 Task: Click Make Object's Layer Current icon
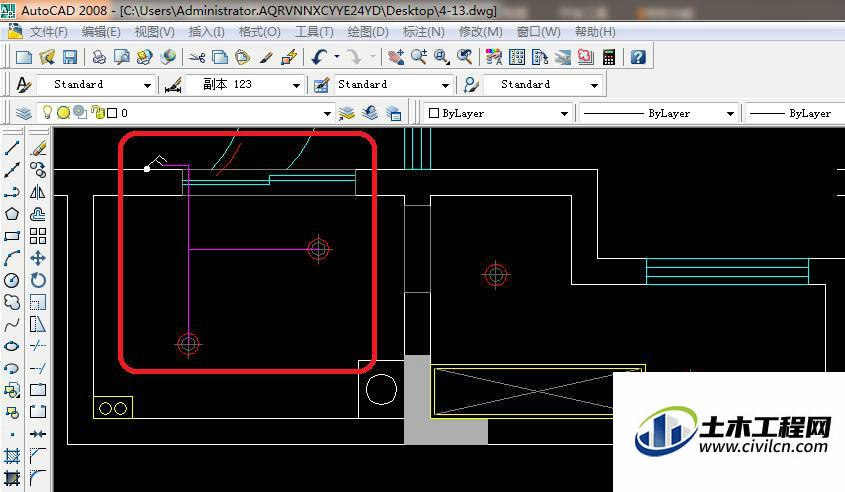point(347,113)
